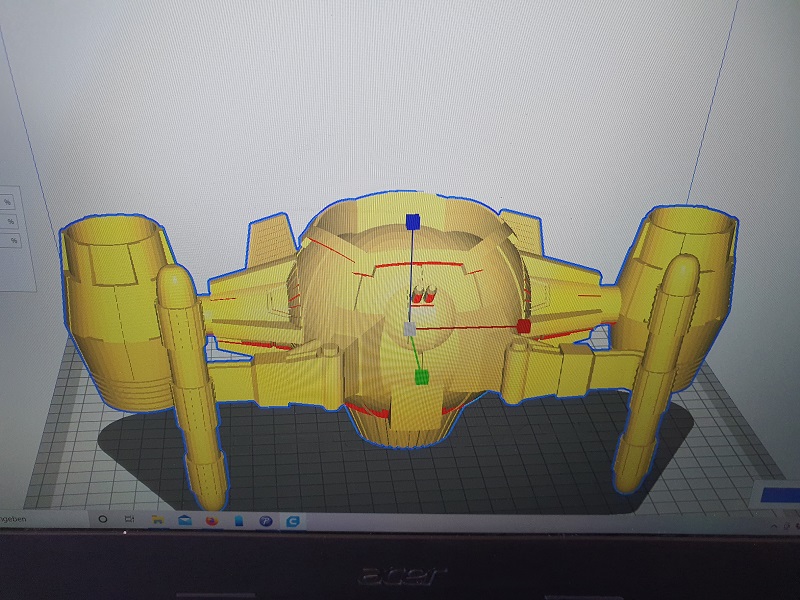This screenshot has width=800, height=600.
Task: Click the green Y-axis move handle
Action: [x=422, y=377]
